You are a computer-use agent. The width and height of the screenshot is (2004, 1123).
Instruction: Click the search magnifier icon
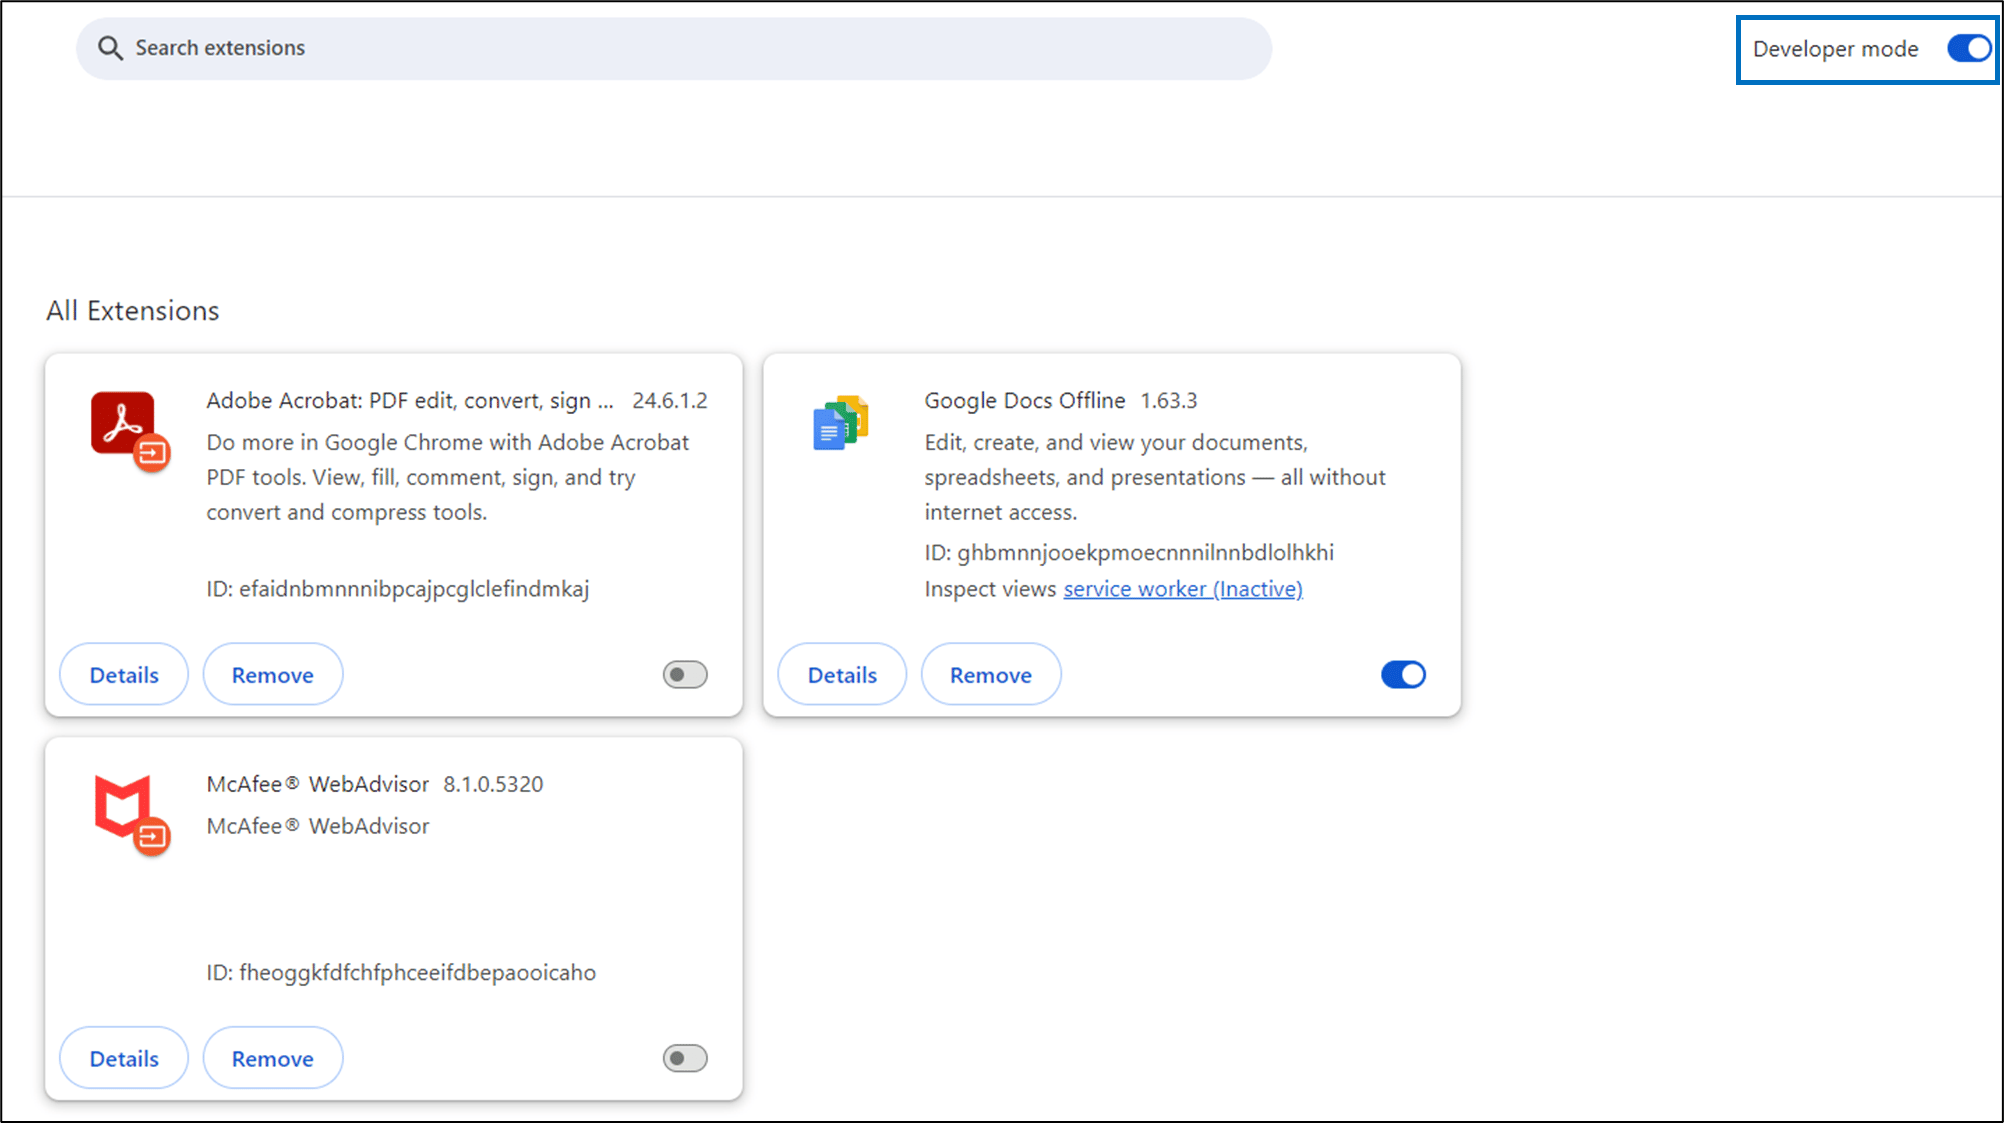click(x=110, y=48)
